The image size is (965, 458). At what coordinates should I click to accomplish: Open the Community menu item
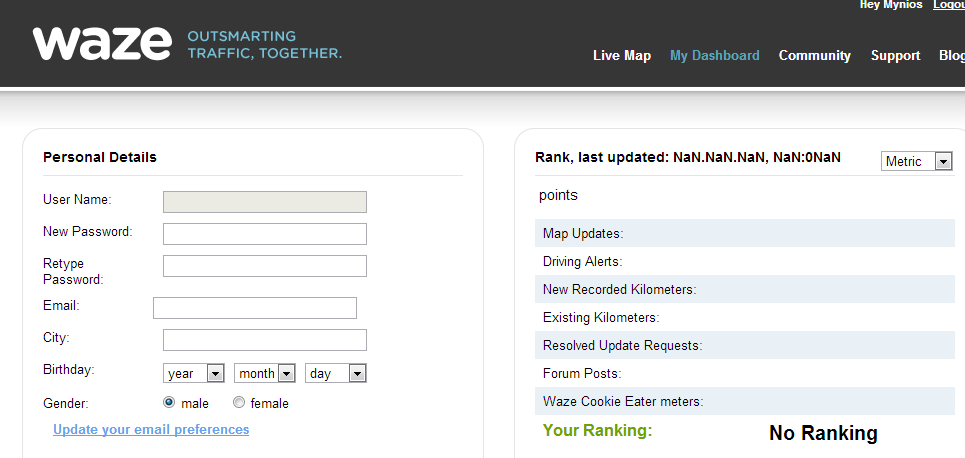pyautogui.click(x=814, y=55)
